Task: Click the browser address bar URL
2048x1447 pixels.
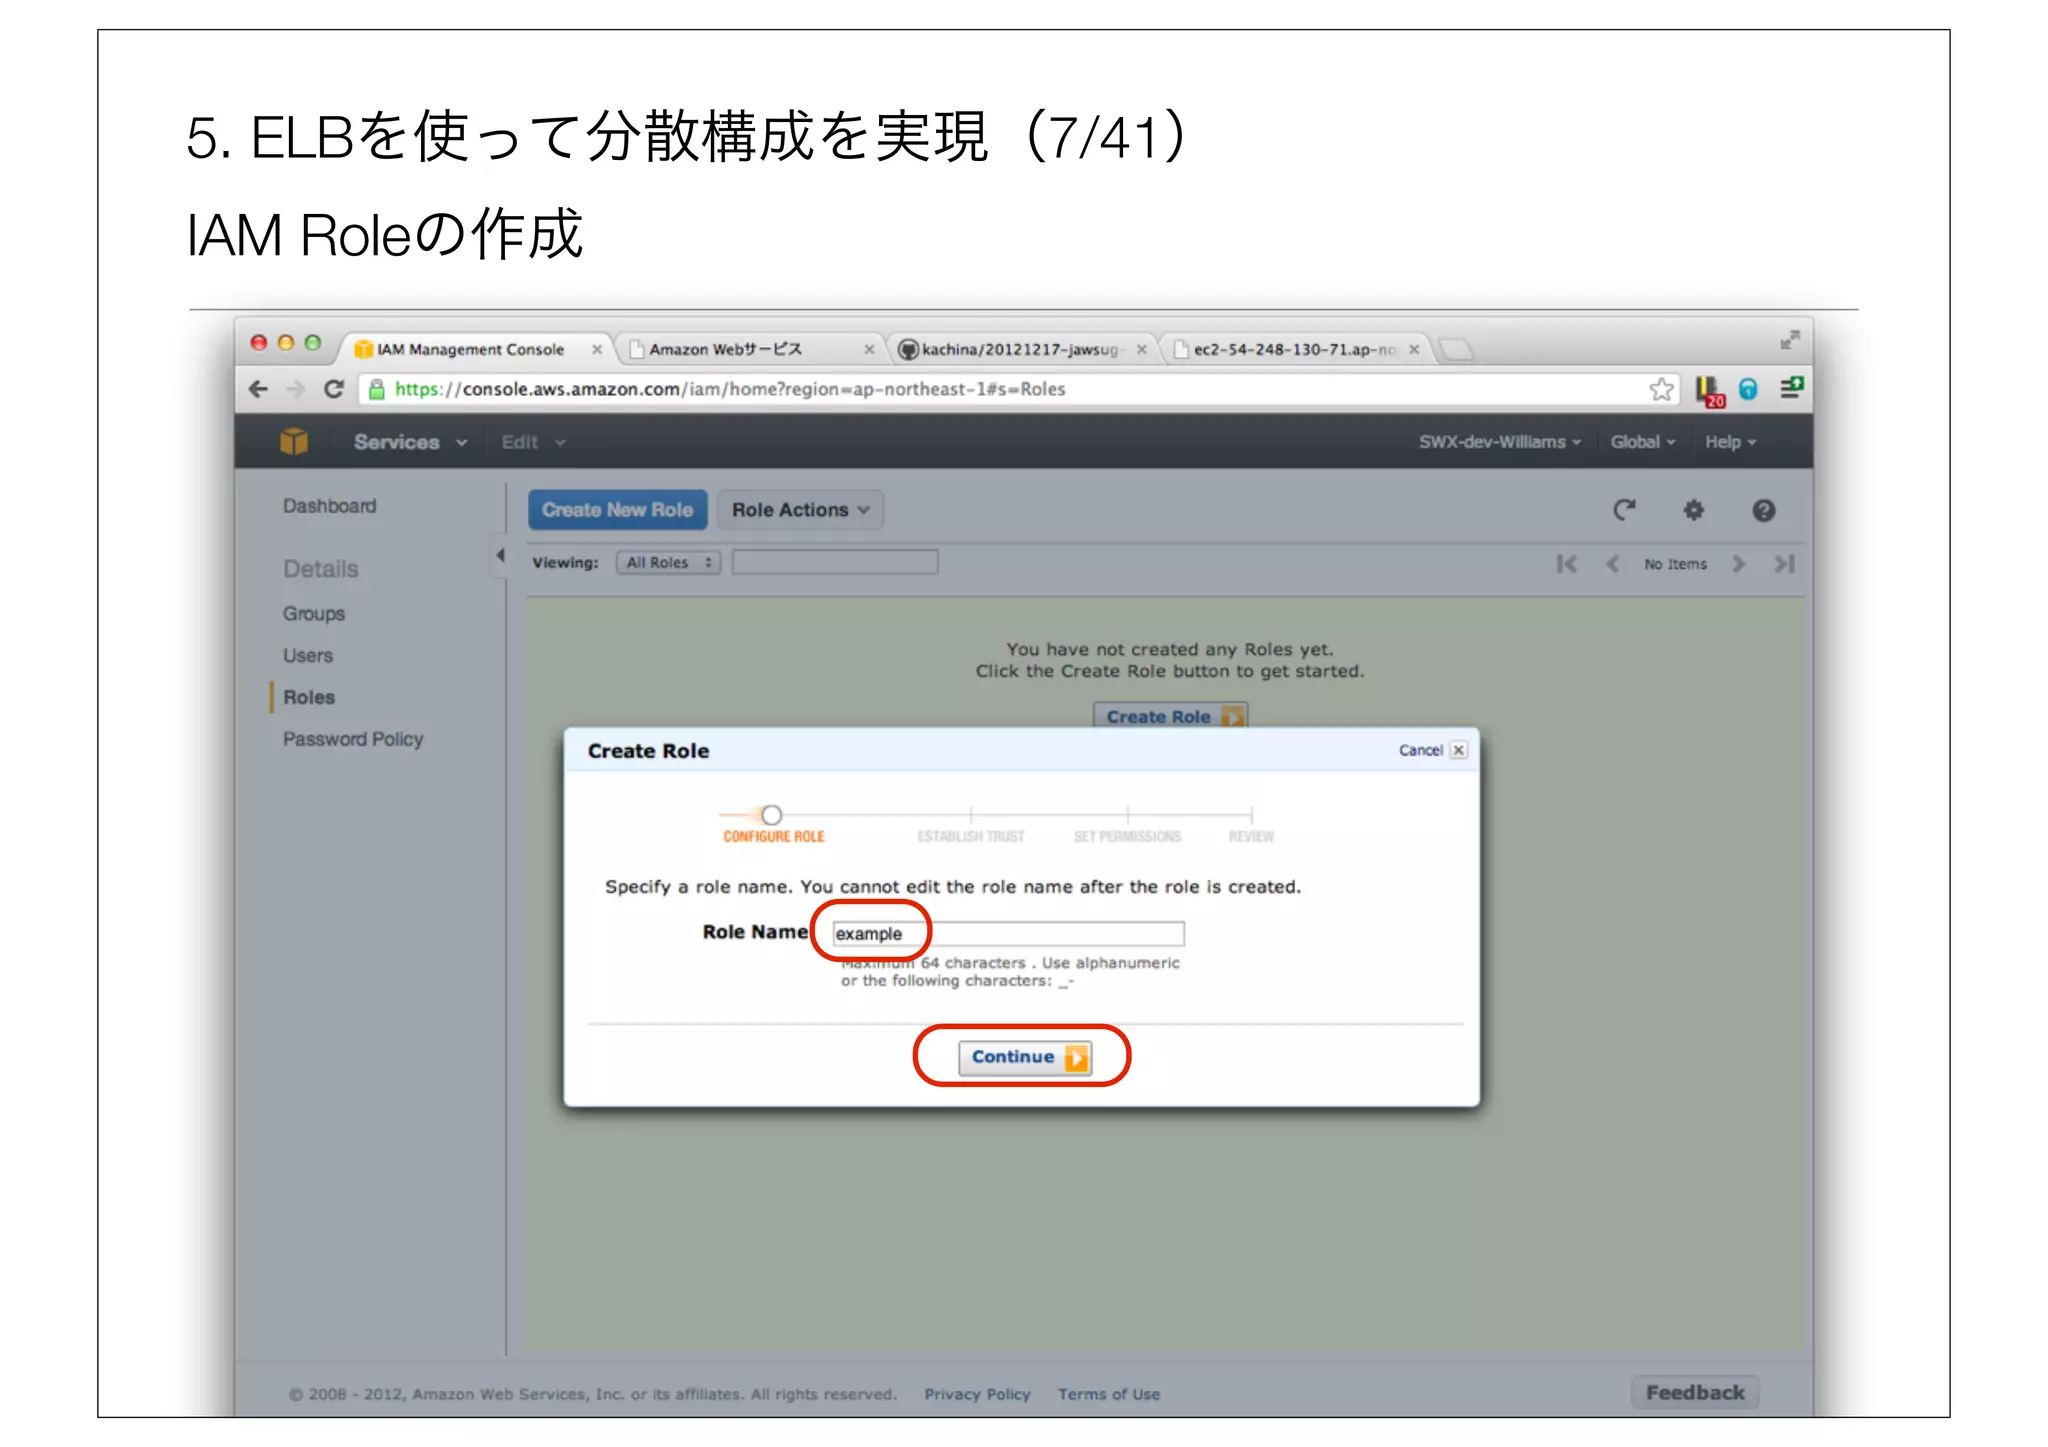Action: click(730, 389)
